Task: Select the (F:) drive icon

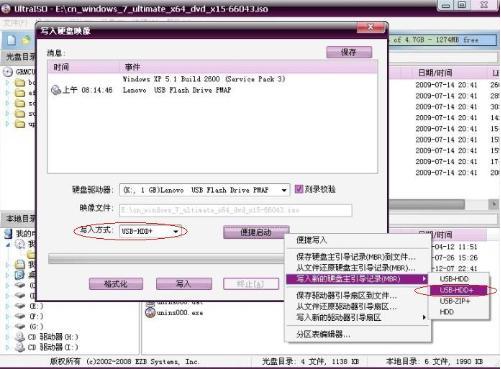Action: [20, 316]
